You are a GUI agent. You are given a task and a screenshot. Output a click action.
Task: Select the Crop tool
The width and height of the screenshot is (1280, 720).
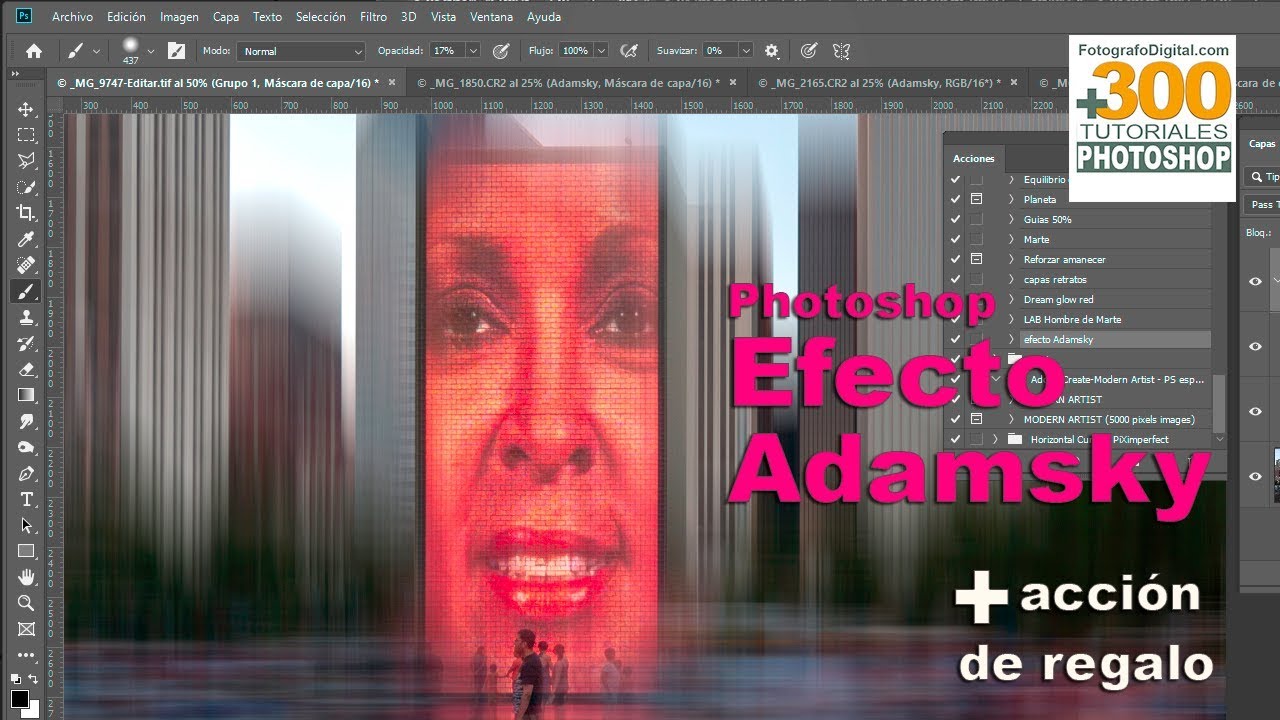pyautogui.click(x=26, y=213)
